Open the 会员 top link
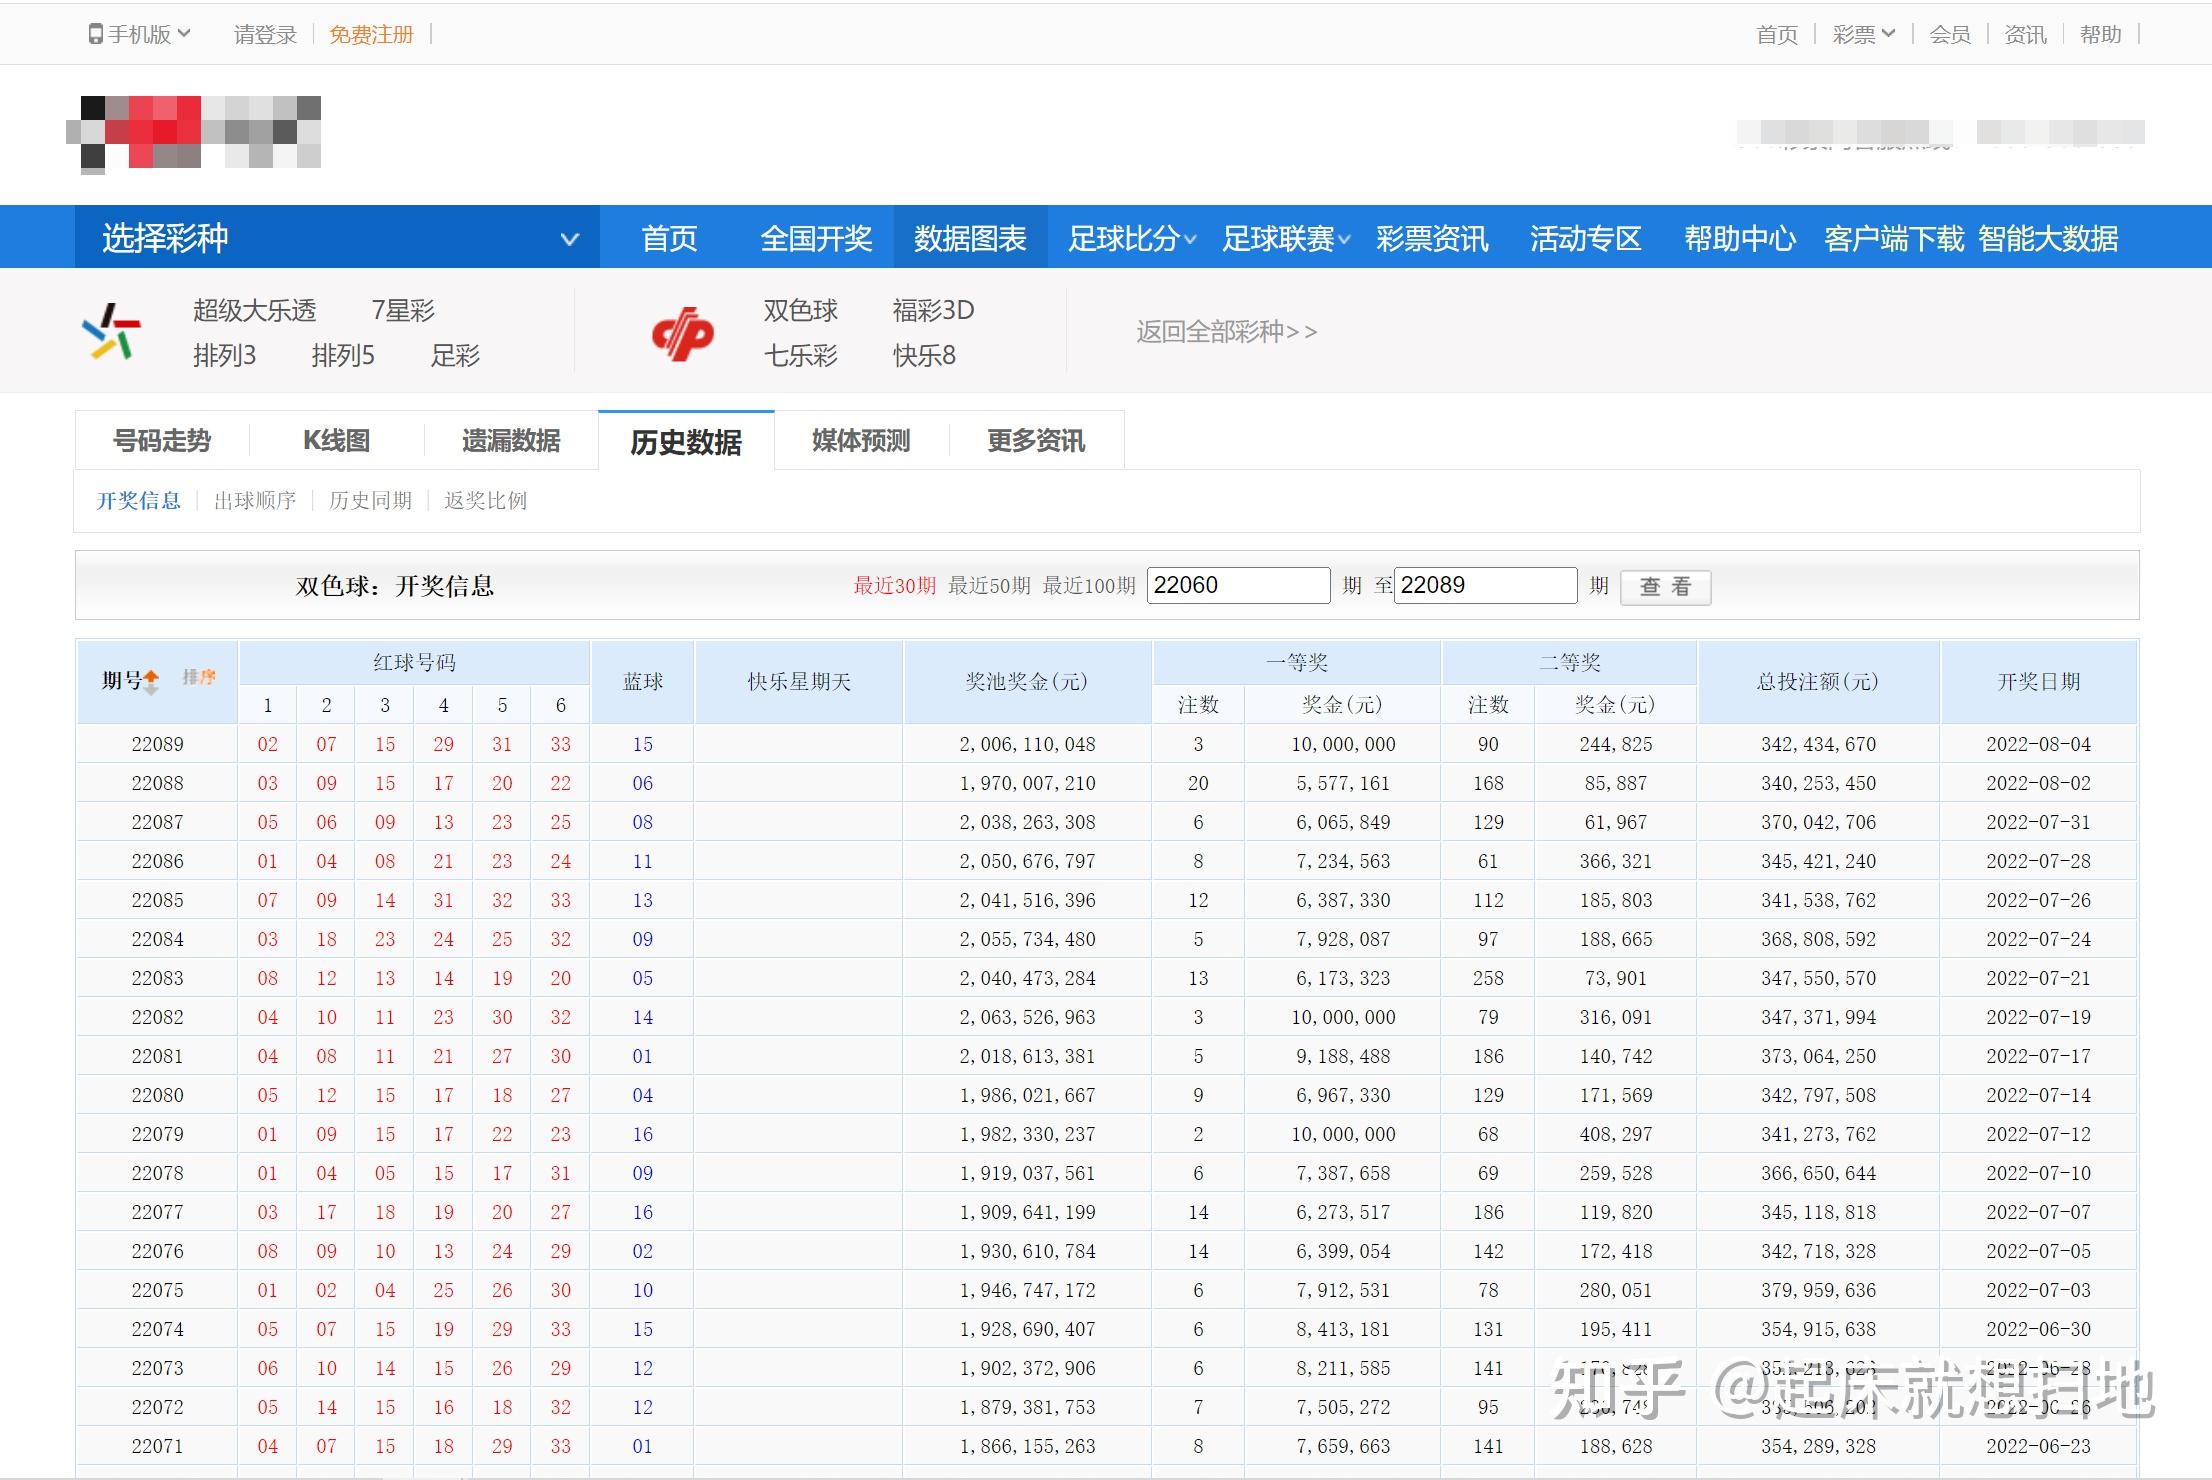 (x=1950, y=34)
